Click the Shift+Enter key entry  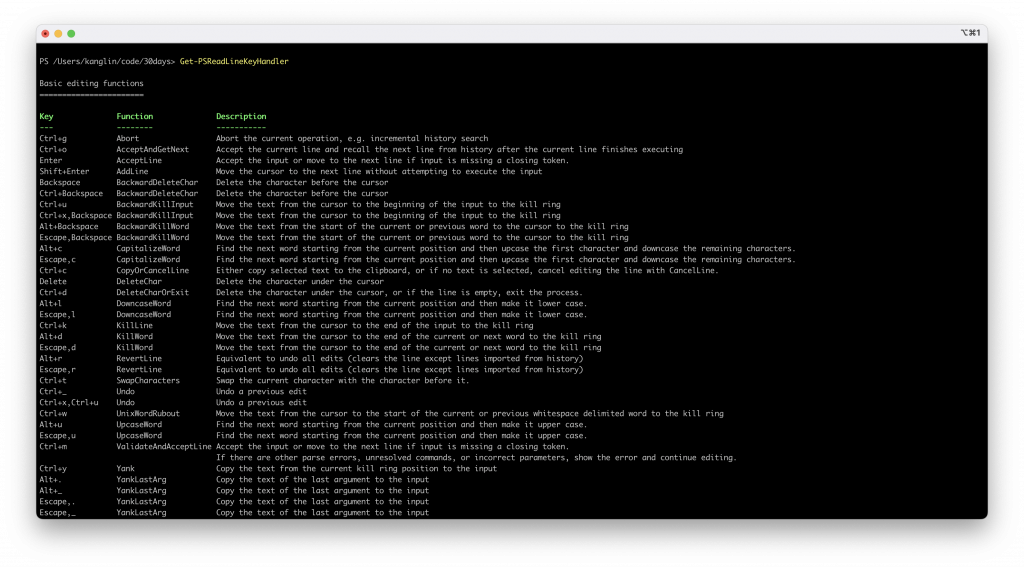click(x=64, y=171)
